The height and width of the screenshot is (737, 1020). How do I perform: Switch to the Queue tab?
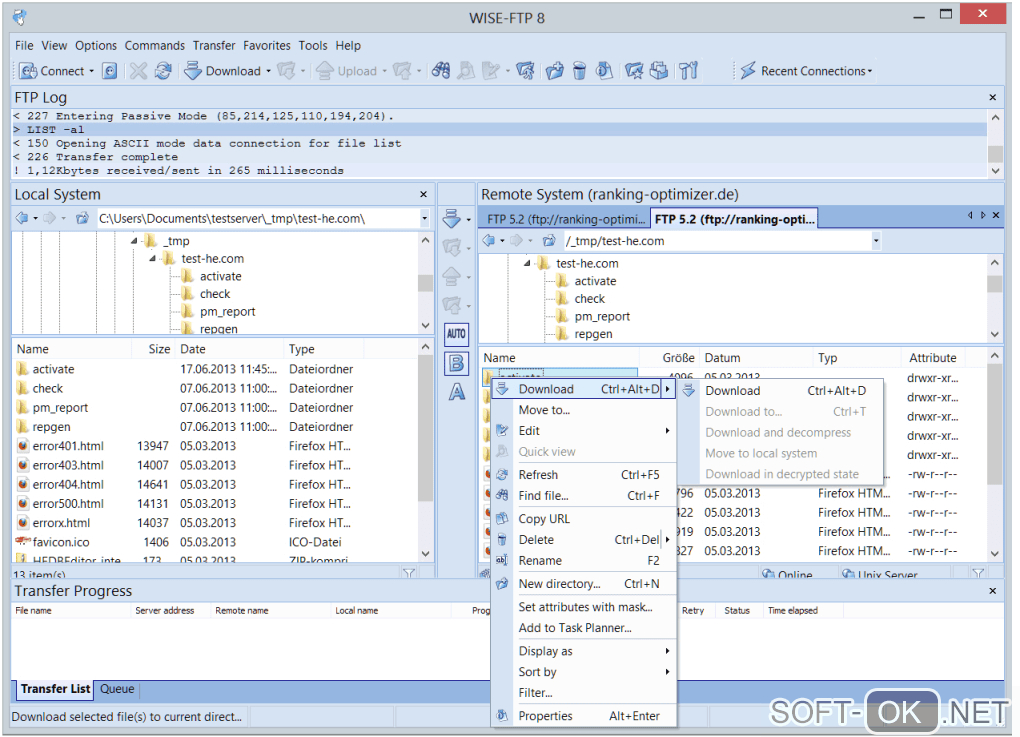[117, 689]
